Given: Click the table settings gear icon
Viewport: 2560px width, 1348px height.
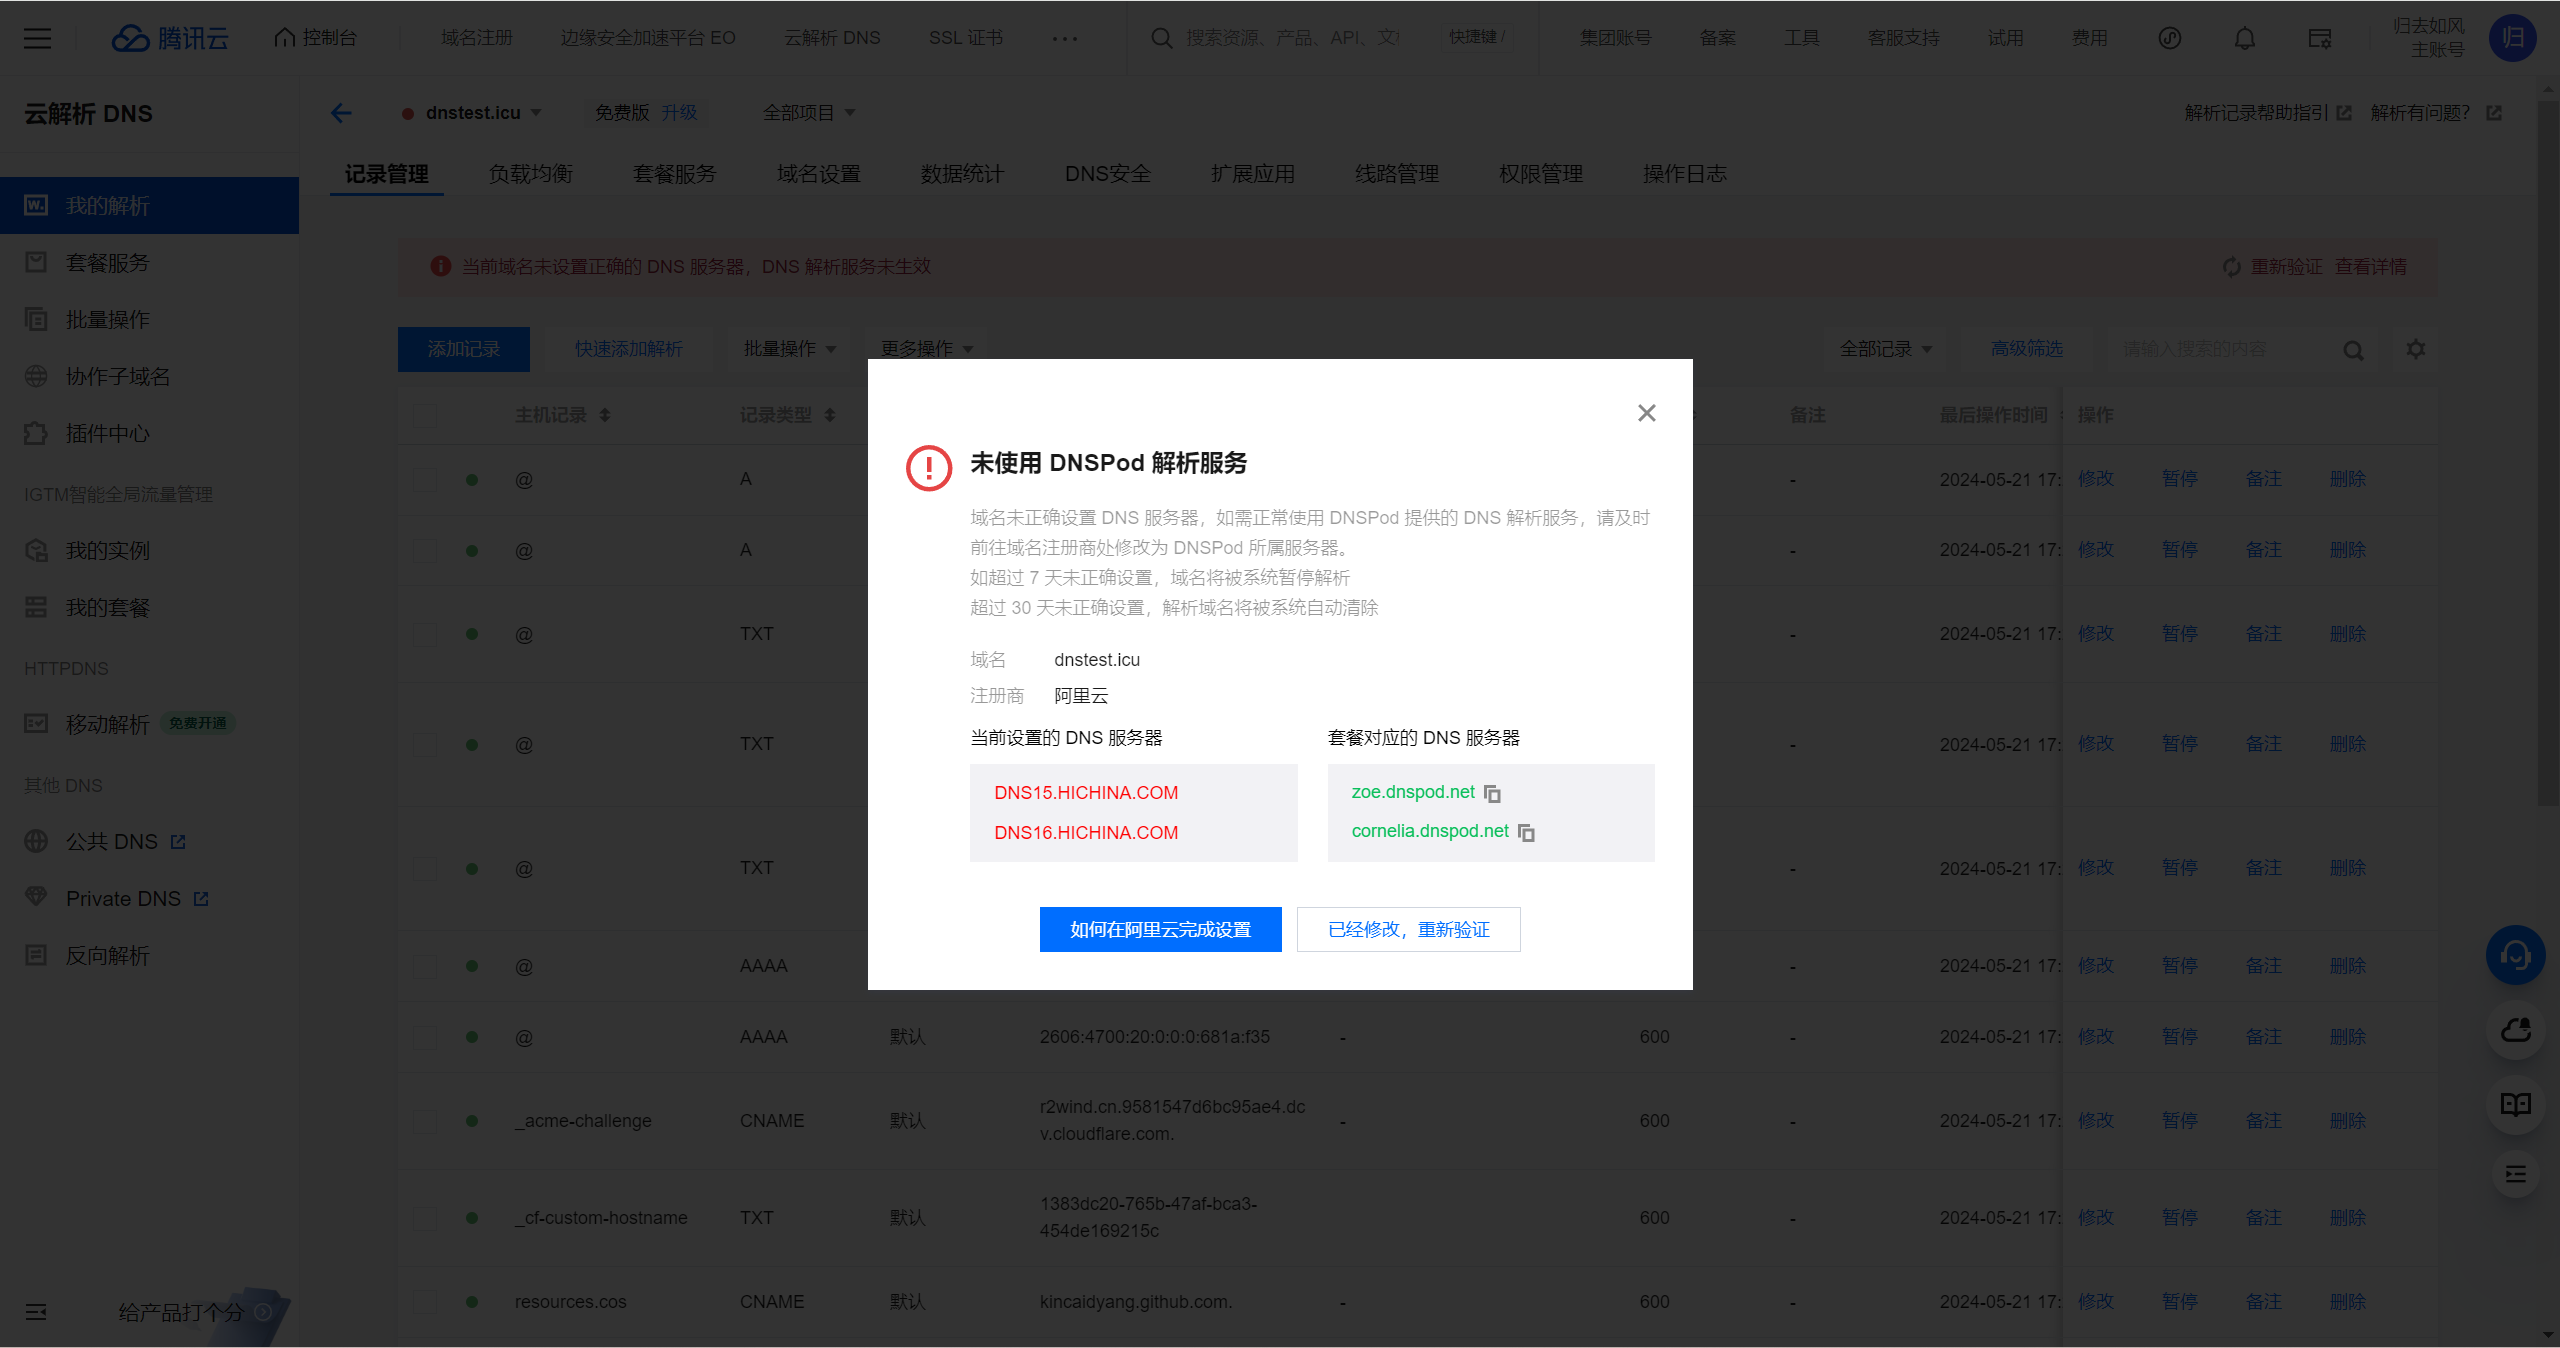Looking at the screenshot, I should coord(2416,349).
